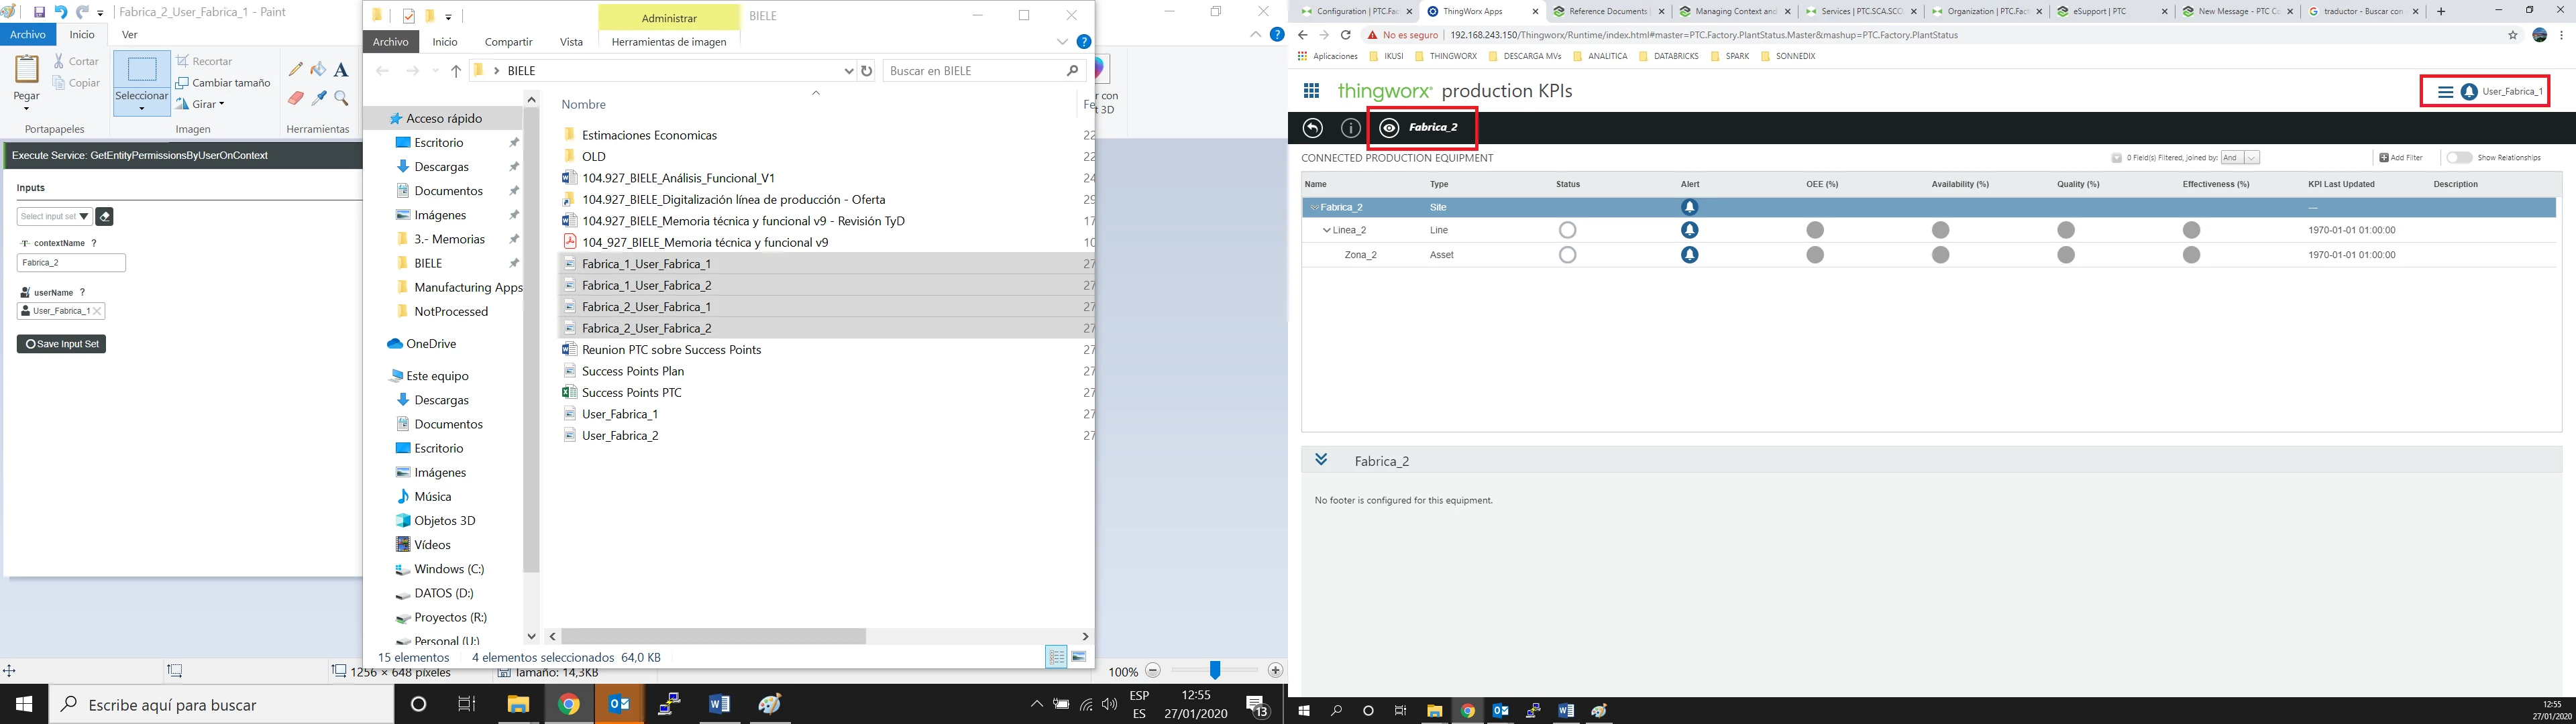Open the info icon beside Fabrica_2
Viewport: 2576px width, 724px height.
click(1350, 128)
